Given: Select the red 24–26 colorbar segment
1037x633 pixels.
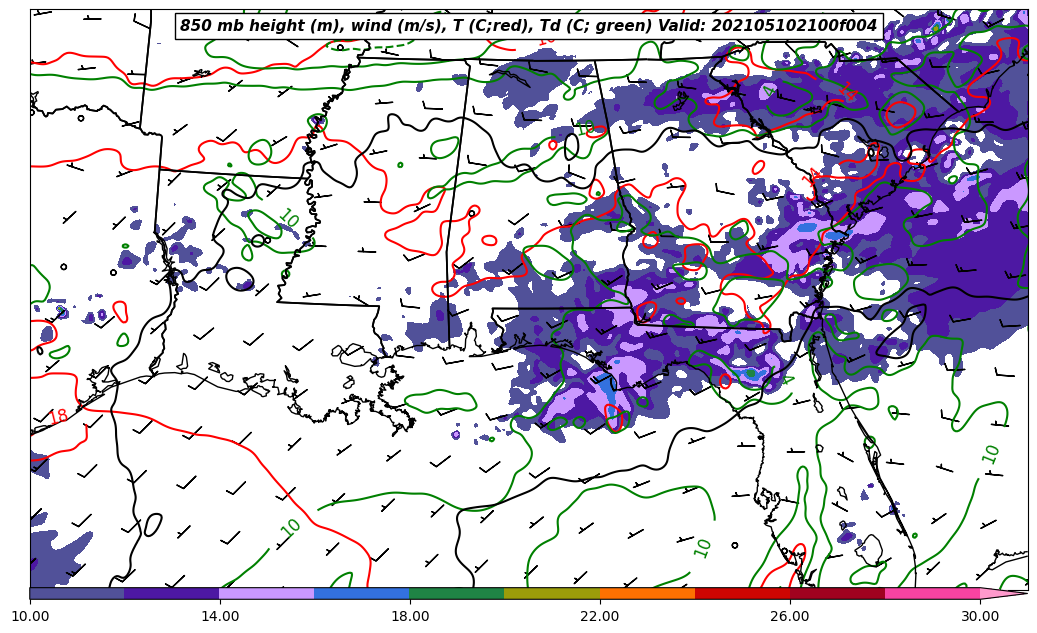Looking at the screenshot, I should click(x=742, y=593).
